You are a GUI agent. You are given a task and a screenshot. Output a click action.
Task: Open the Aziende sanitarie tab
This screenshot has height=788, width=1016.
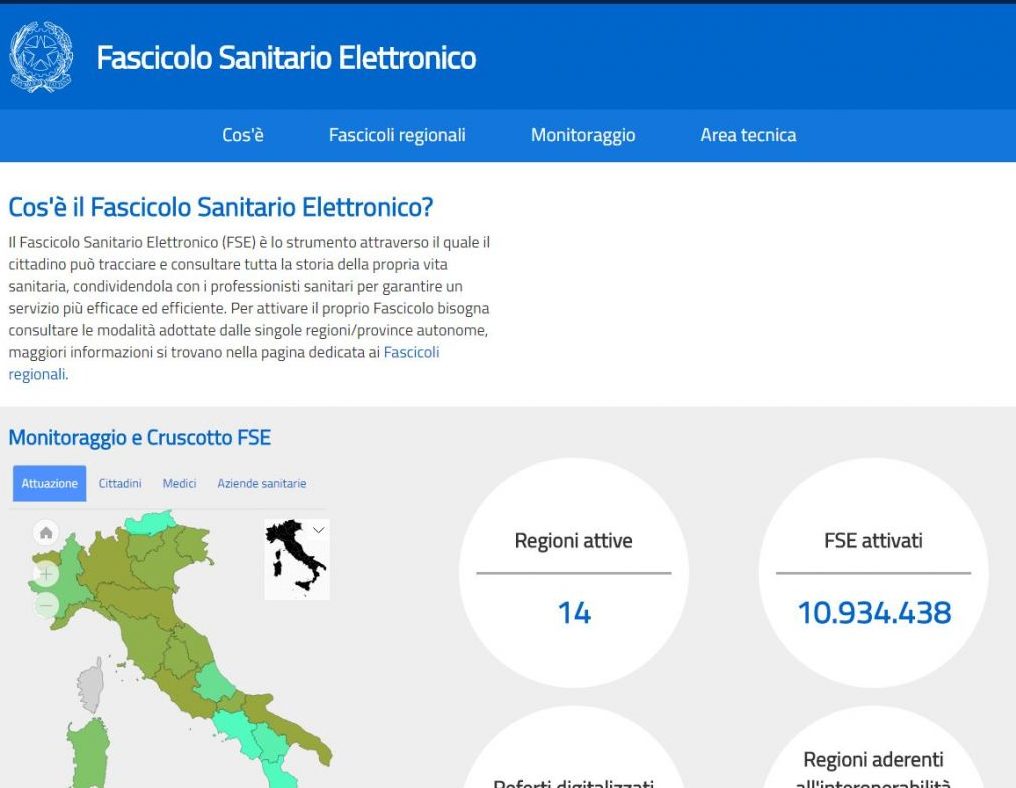click(x=262, y=483)
